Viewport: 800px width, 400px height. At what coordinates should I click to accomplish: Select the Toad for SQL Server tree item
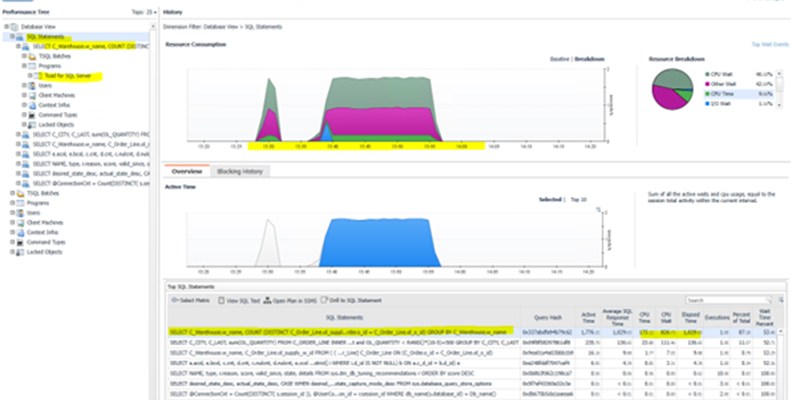tap(67, 76)
